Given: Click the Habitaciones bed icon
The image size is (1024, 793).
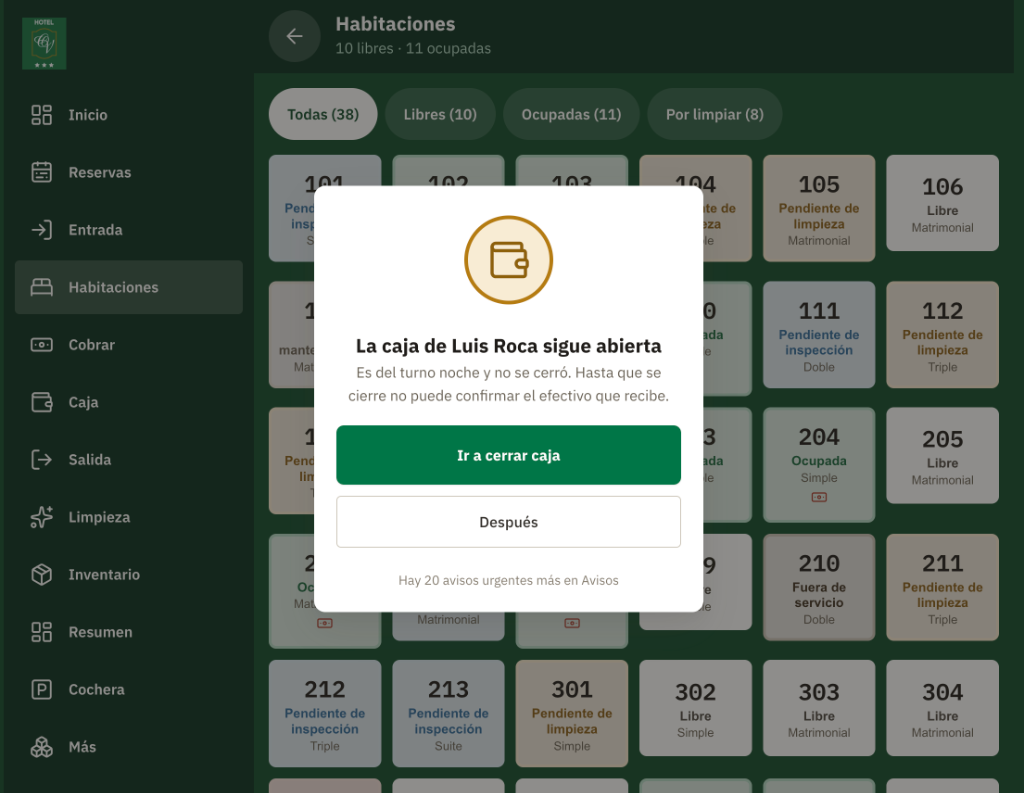Looking at the screenshot, I should click(x=42, y=287).
